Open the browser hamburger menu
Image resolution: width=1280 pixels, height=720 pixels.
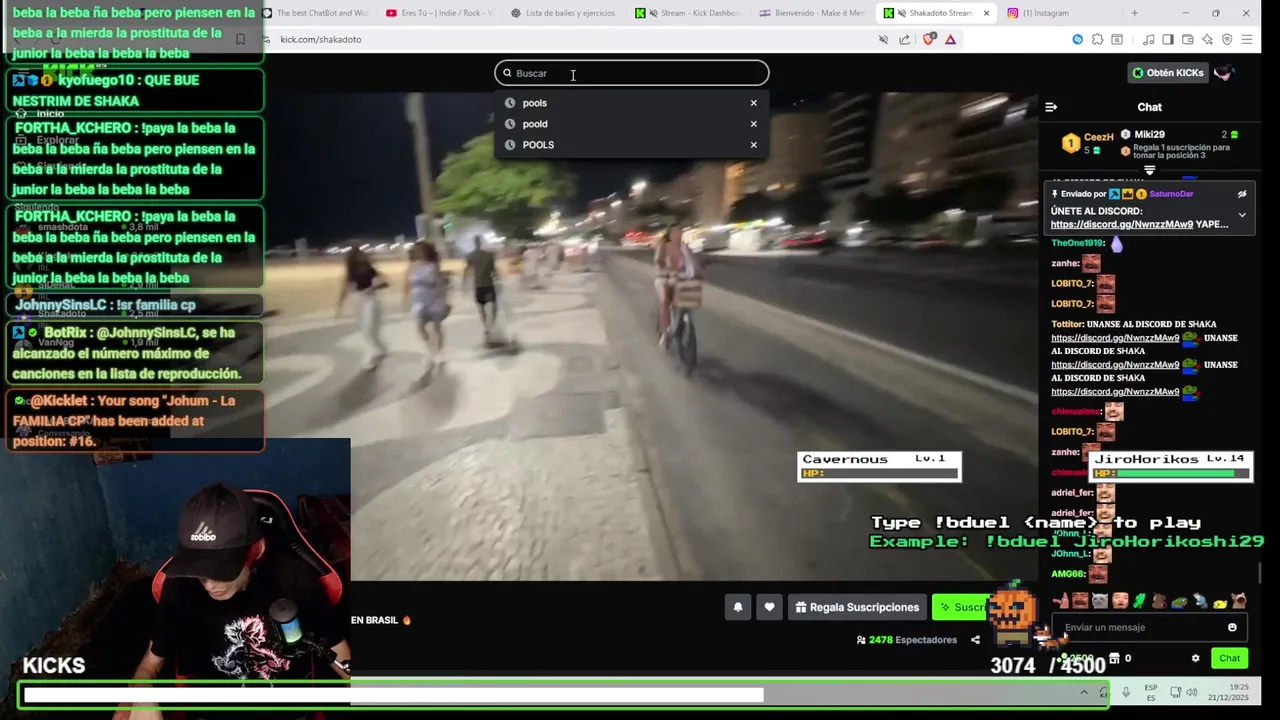(x=1246, y=39)
